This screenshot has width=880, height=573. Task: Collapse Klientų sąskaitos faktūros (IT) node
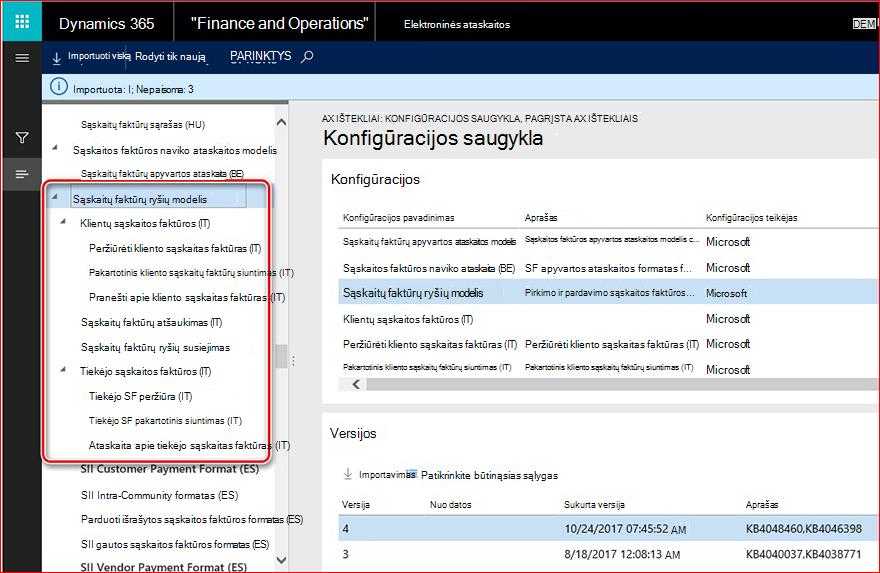pyautogui.click(x=63, y=222)
